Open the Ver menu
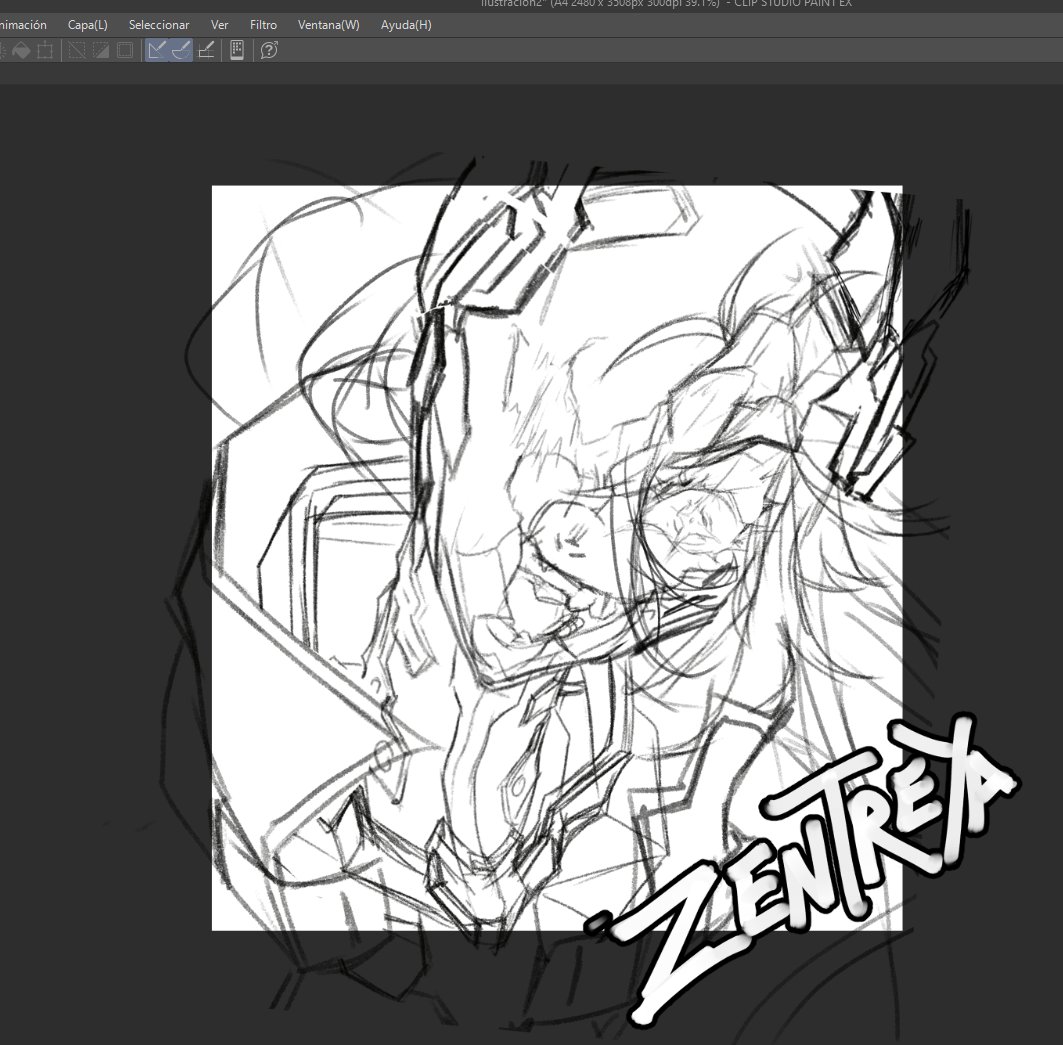This screenshot has width=1063, height=1045. pos(219,25)
